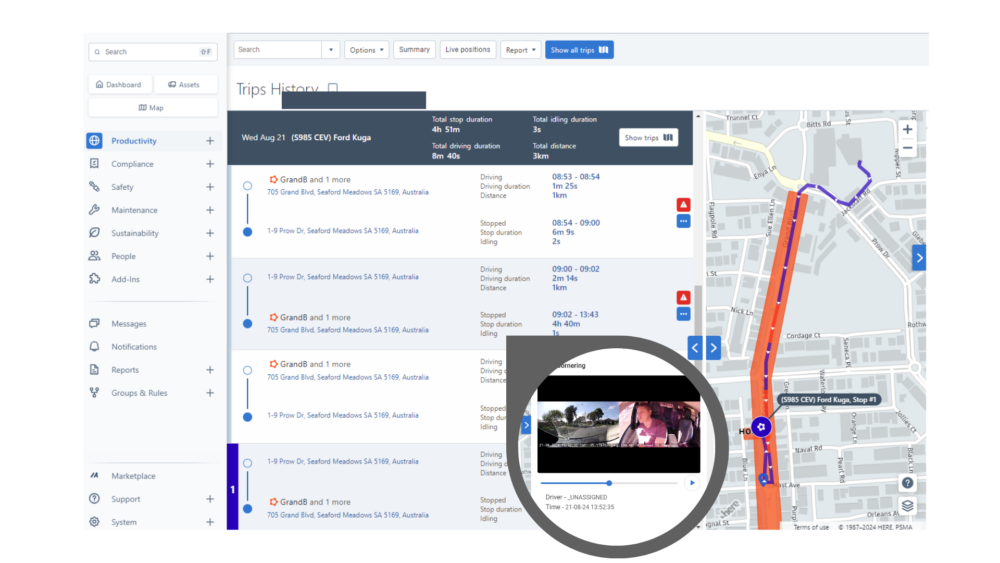Click the Ford Kuga stop marker on map
The height and width of the screenshot is (563, 1000).
761,428
